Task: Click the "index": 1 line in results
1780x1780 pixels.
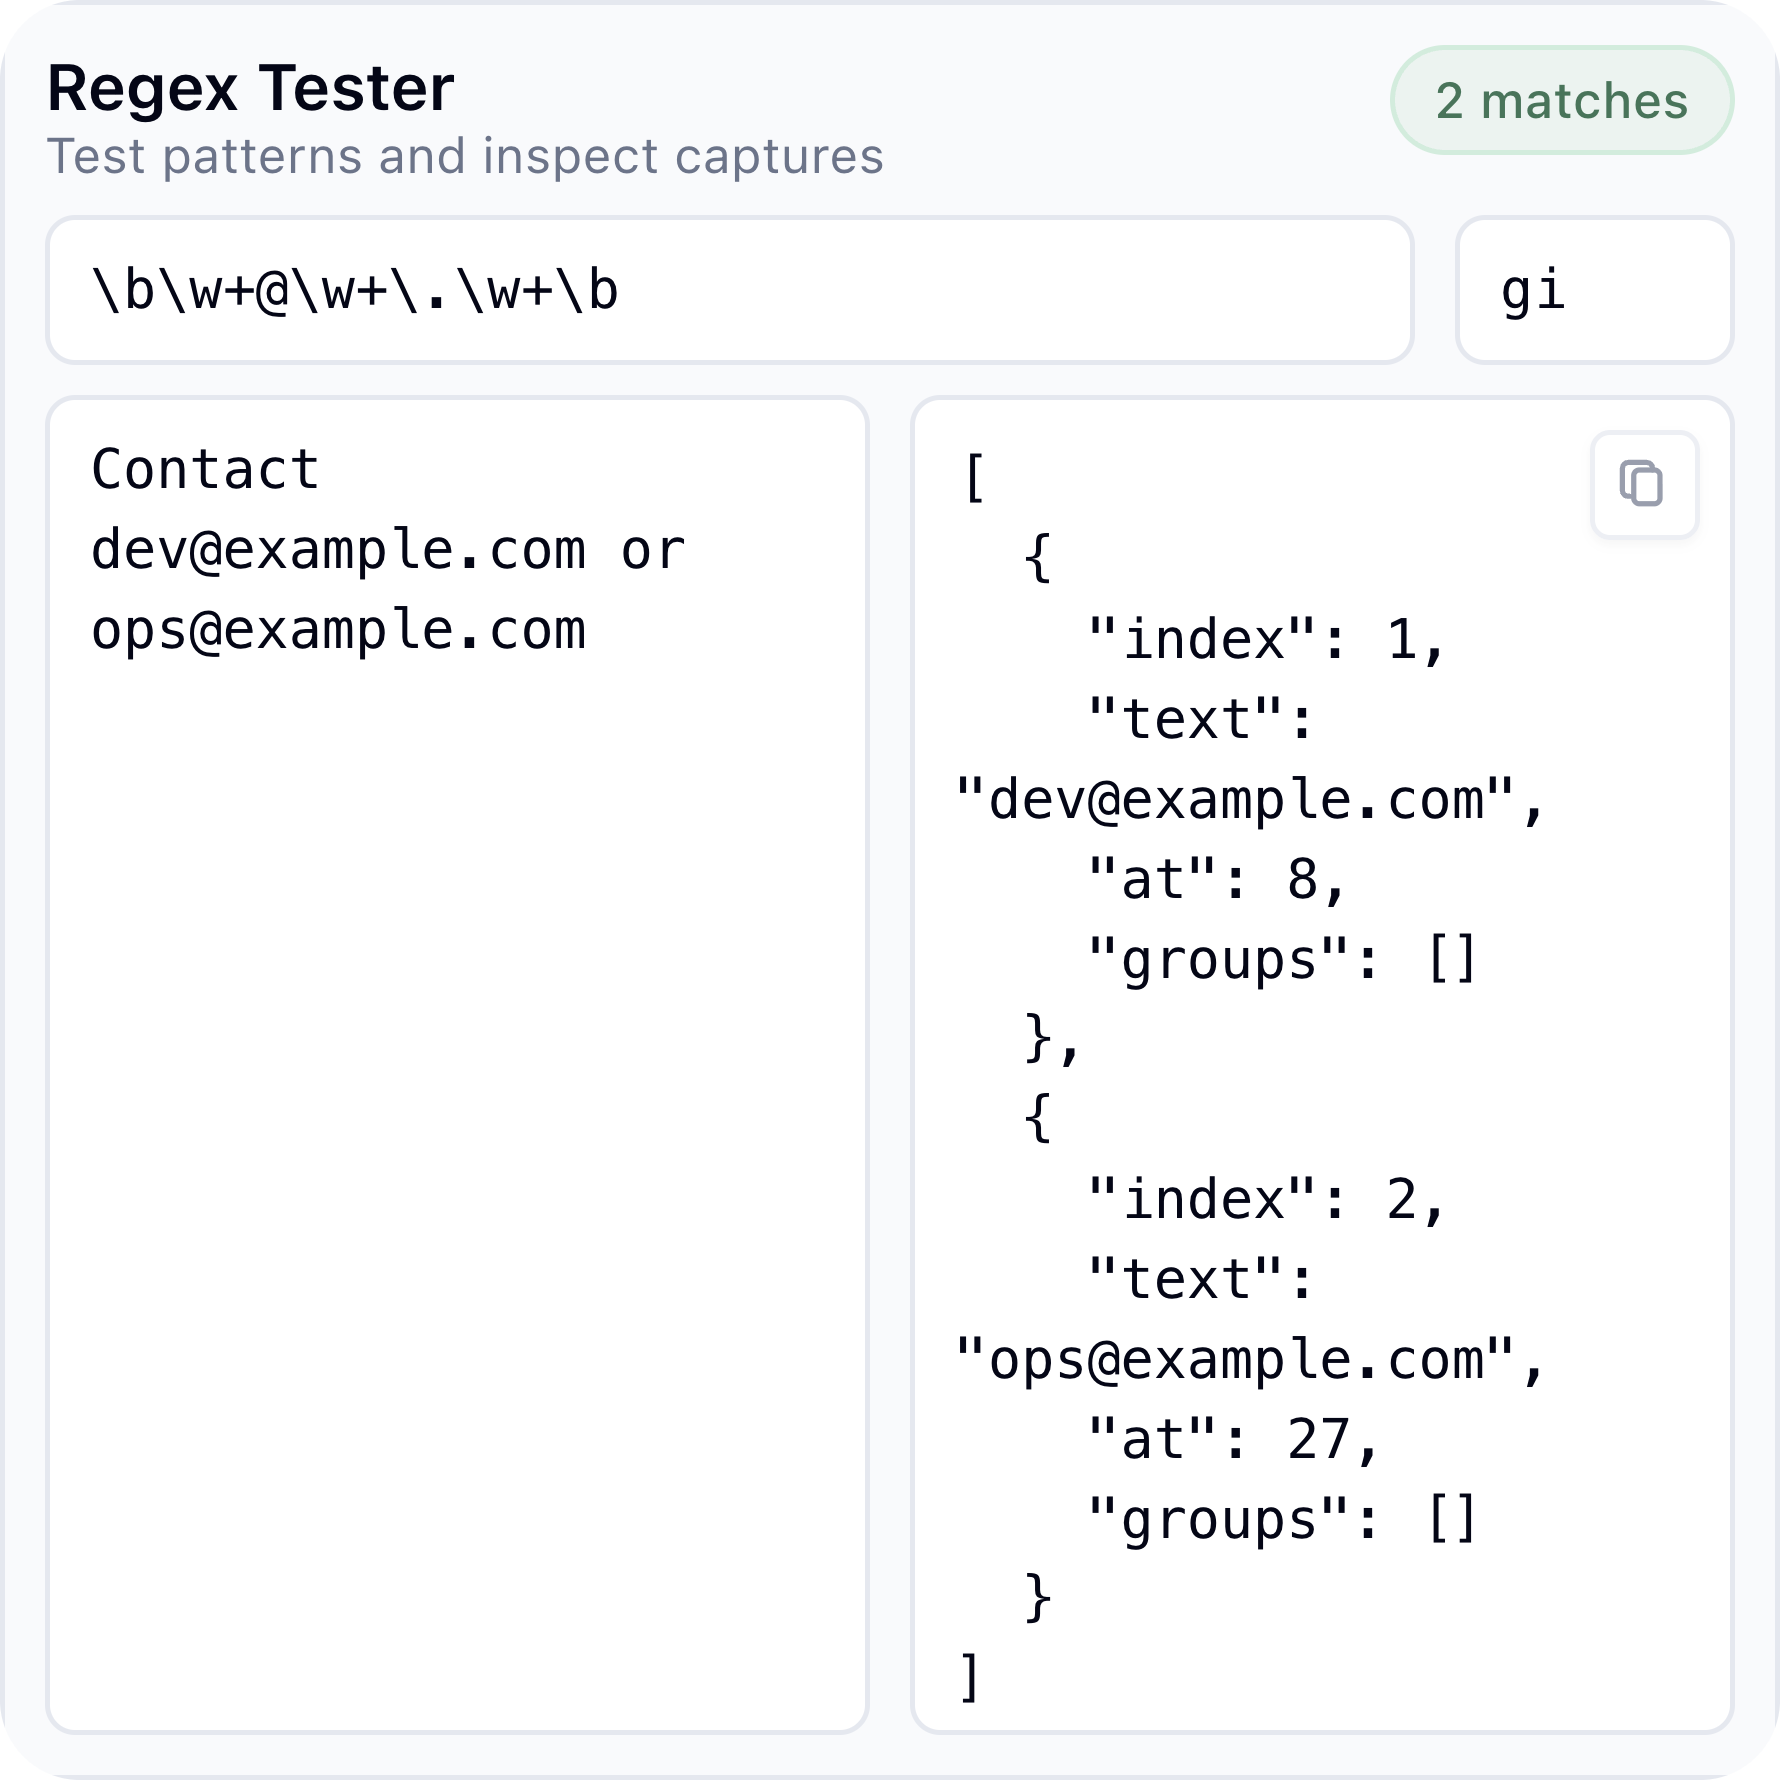Action: [x=1266, y=639]
